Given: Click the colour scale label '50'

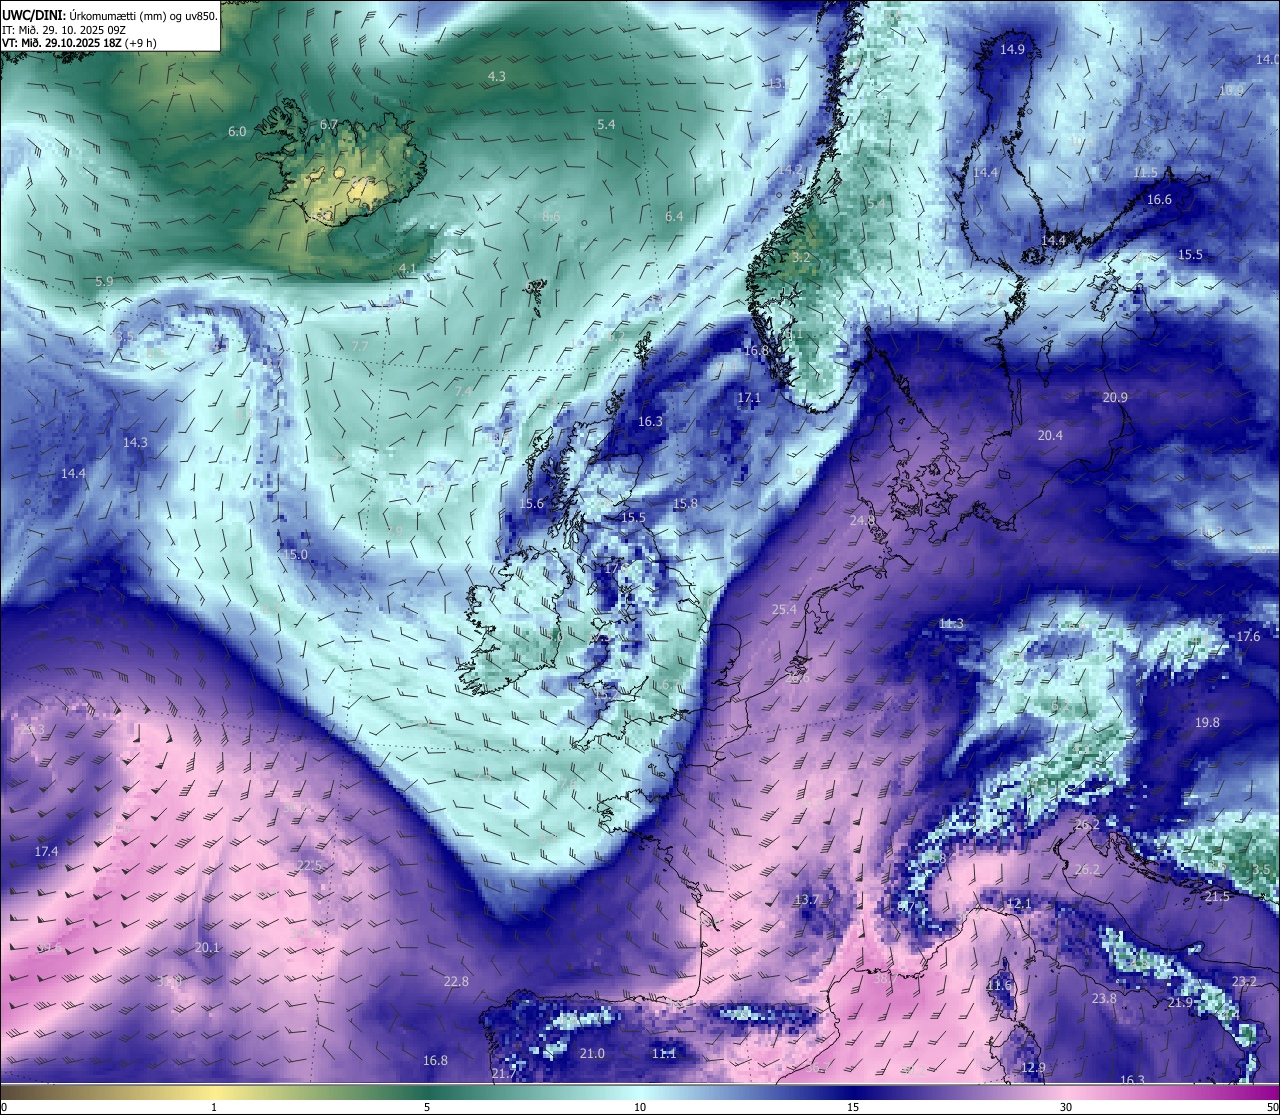Looking at the screenshot, I should (1272, 1107).
